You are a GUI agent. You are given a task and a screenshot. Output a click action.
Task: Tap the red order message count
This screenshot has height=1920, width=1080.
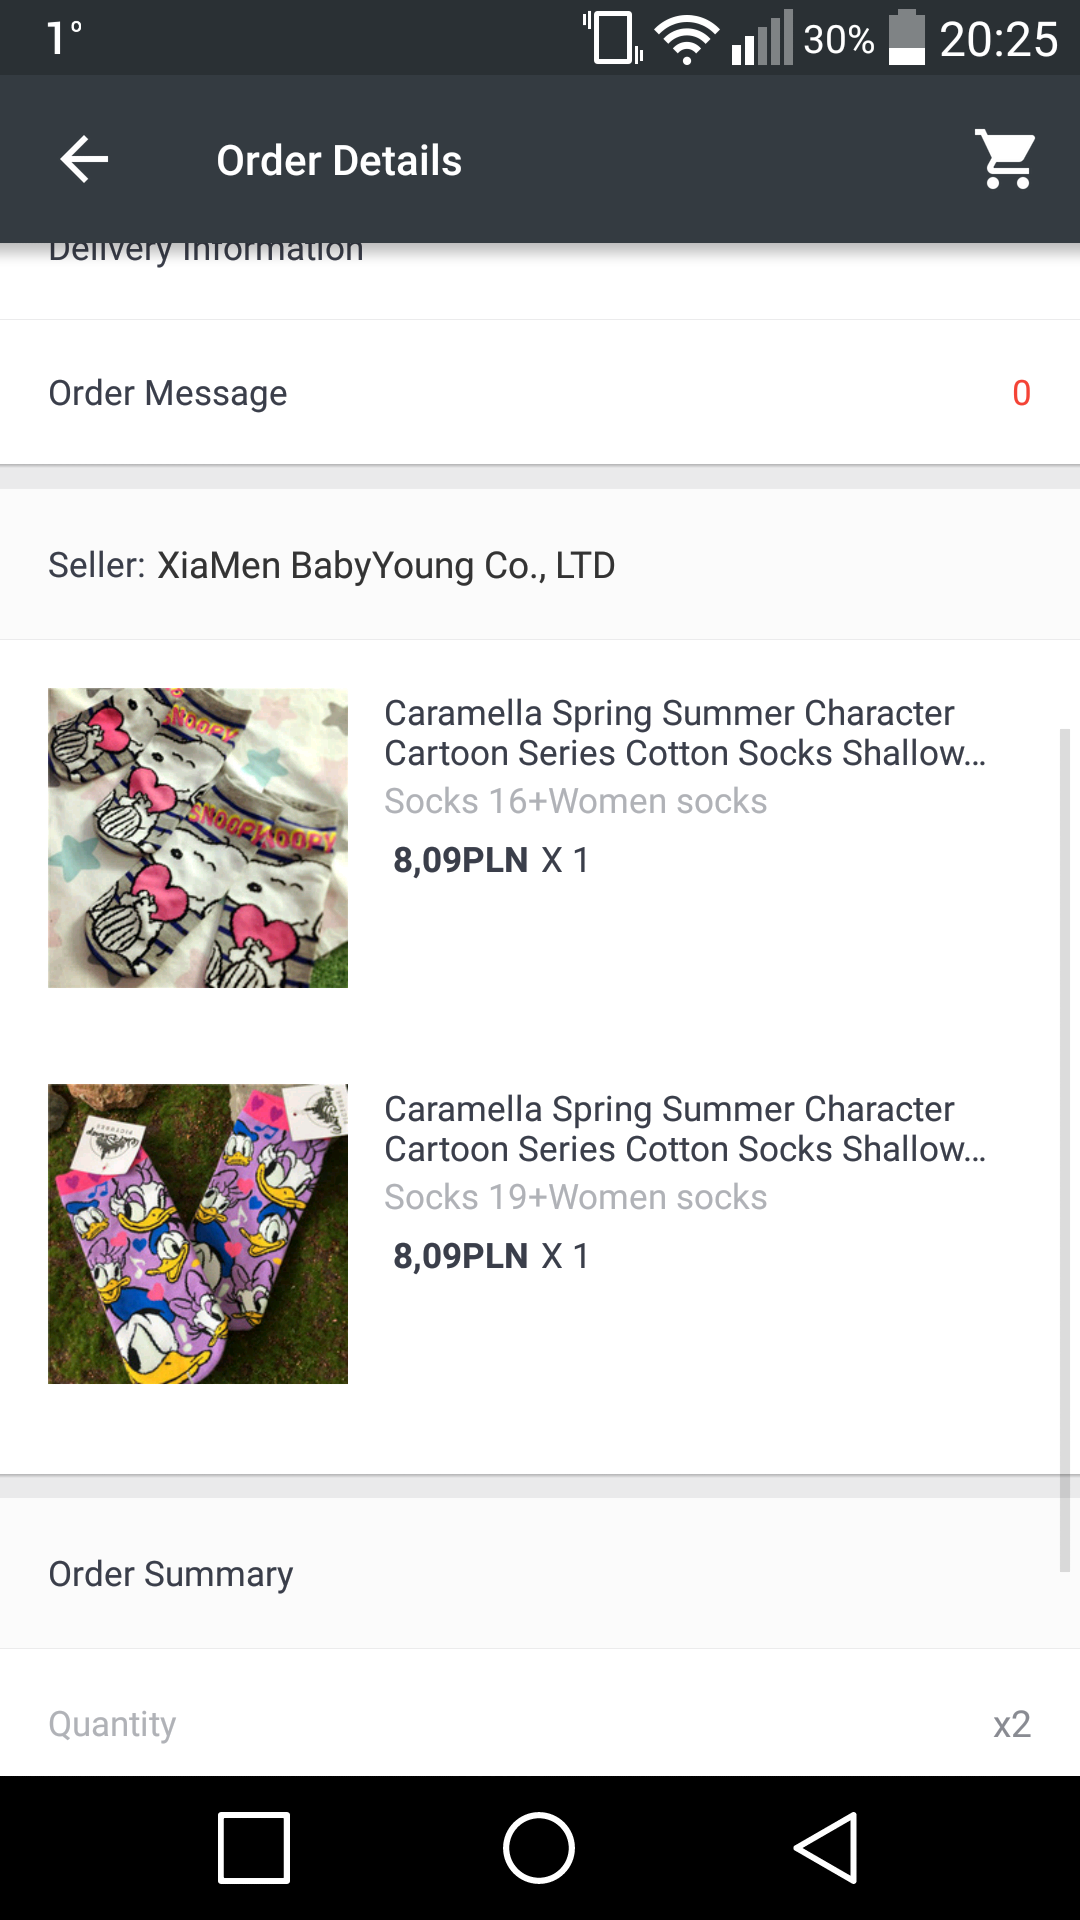pos(1021,393)
